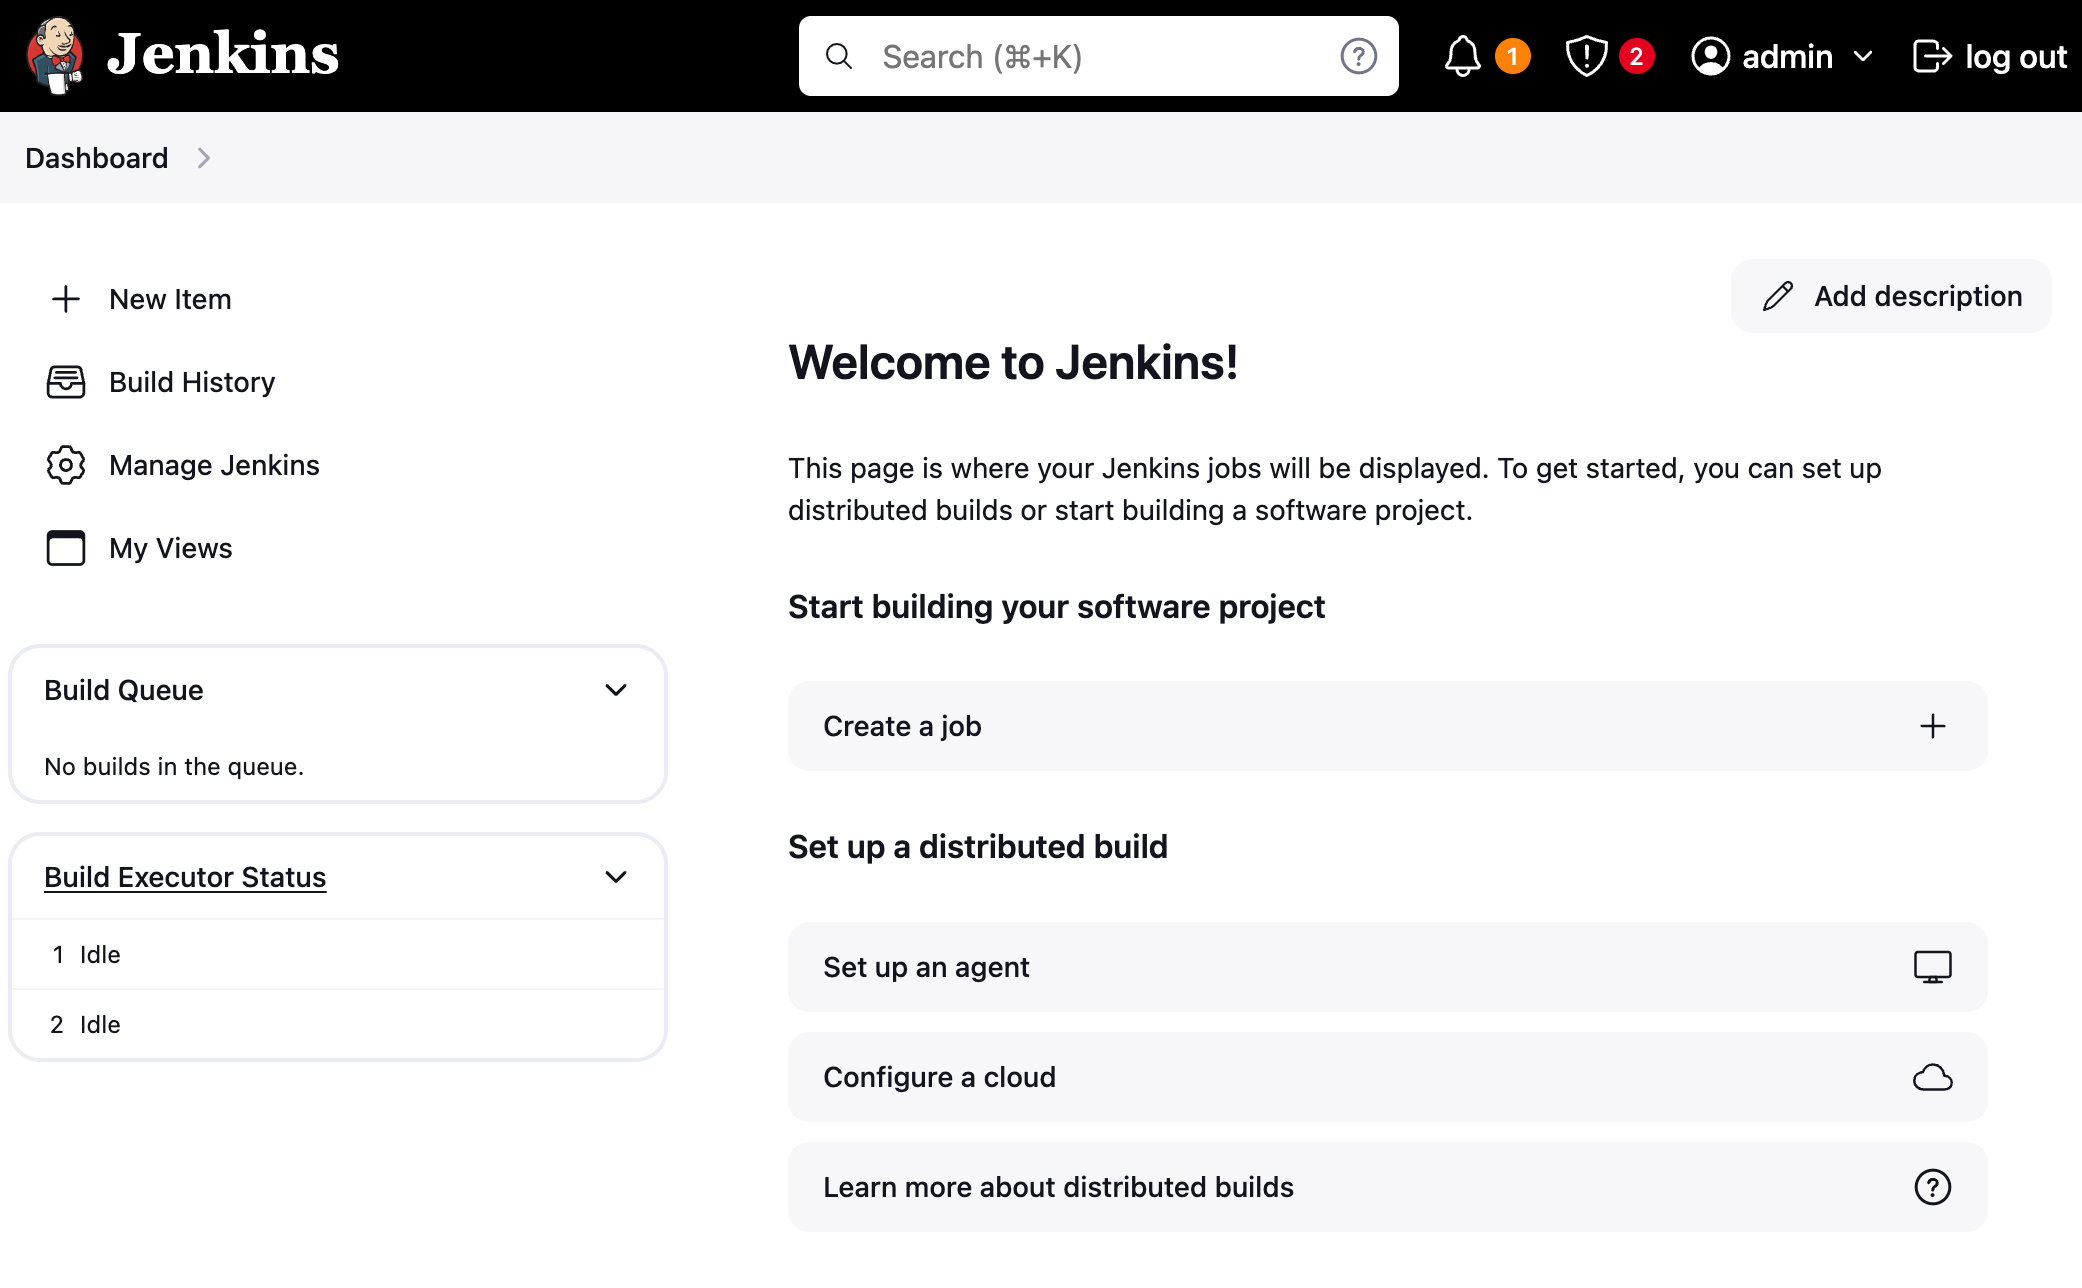2082x1288 pixels.
Task: Click the monitor icon on Set up an agent
Action: pos(1933,967)
